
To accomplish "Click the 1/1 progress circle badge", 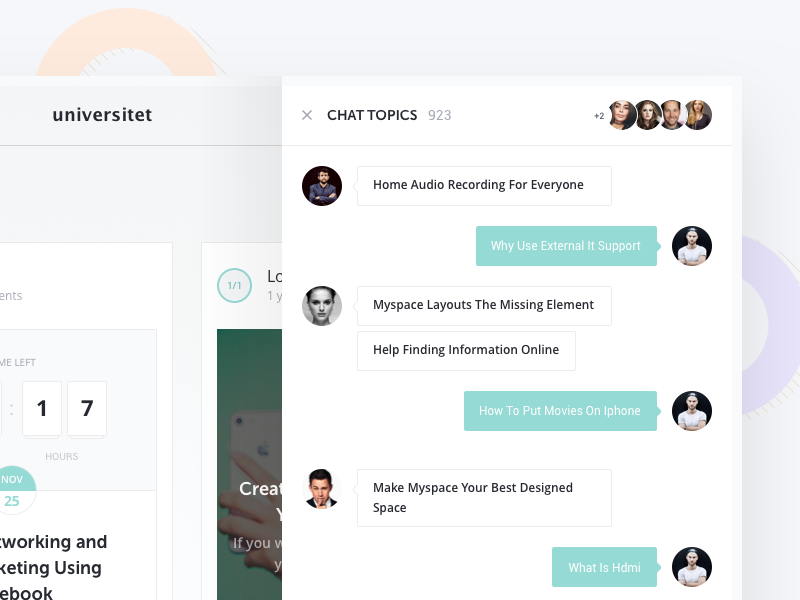I will point(234,285).
